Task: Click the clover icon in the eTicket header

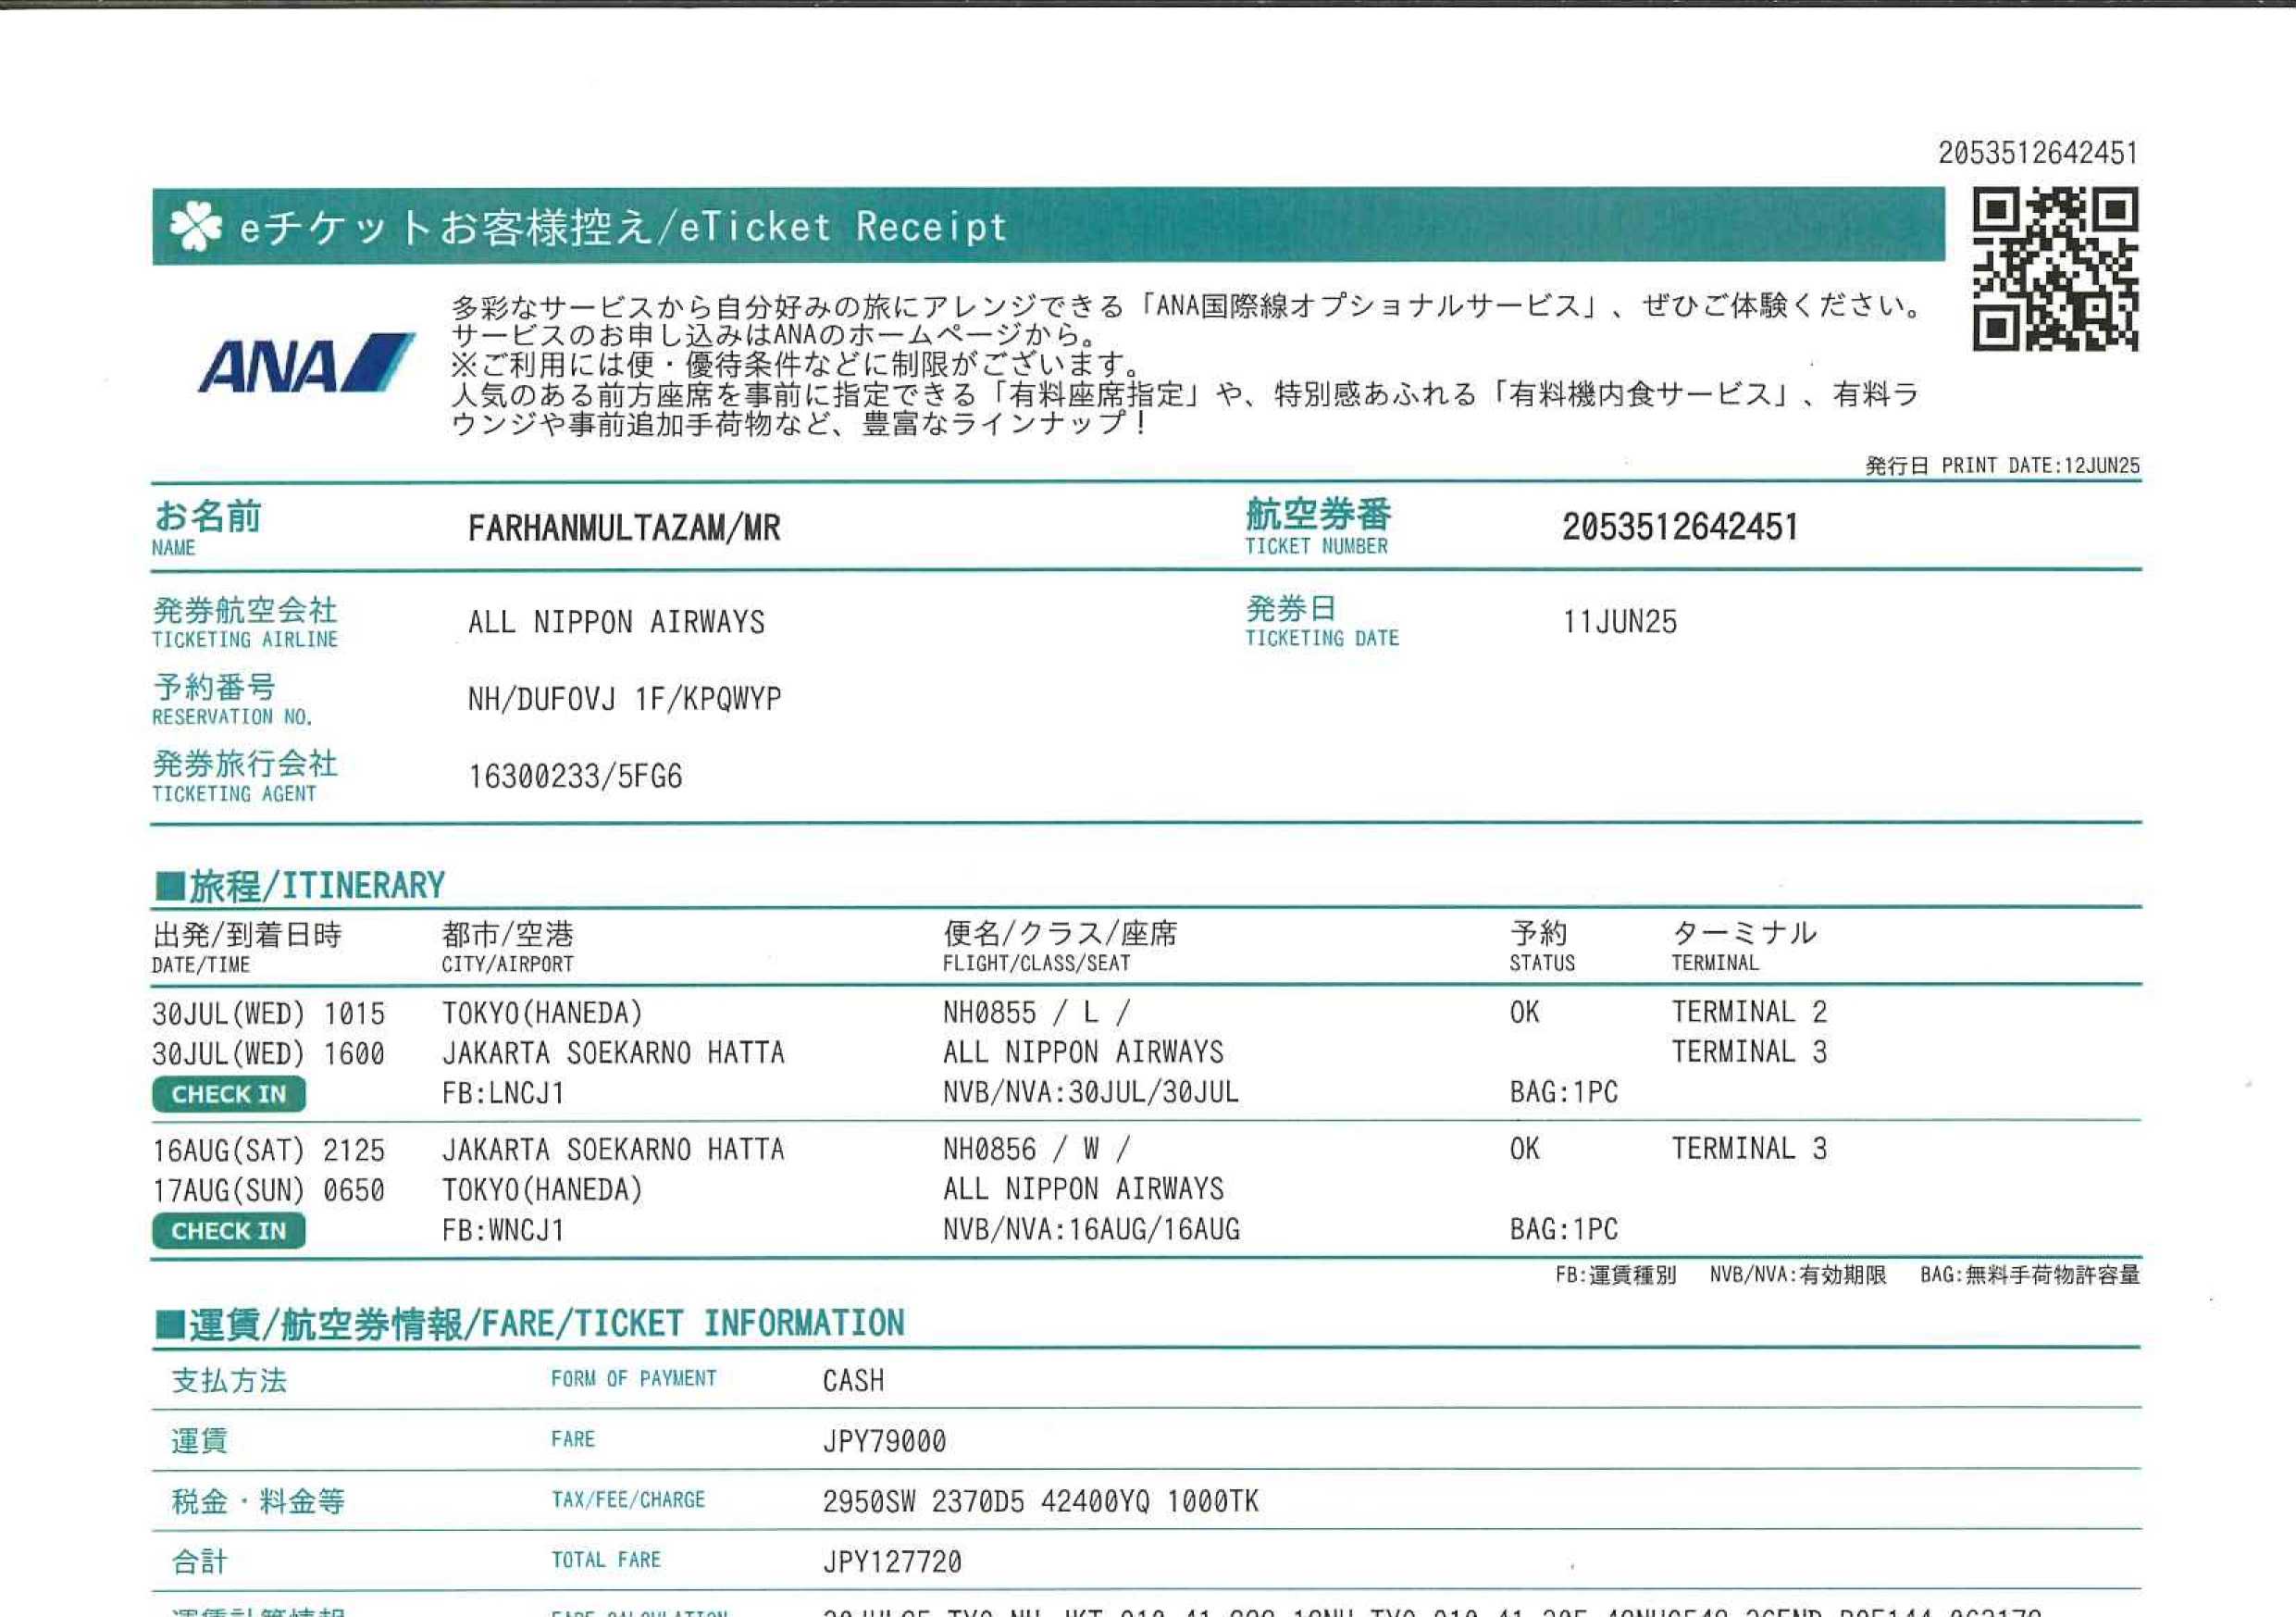Action: pyautogui.click(x=195, y=227)
